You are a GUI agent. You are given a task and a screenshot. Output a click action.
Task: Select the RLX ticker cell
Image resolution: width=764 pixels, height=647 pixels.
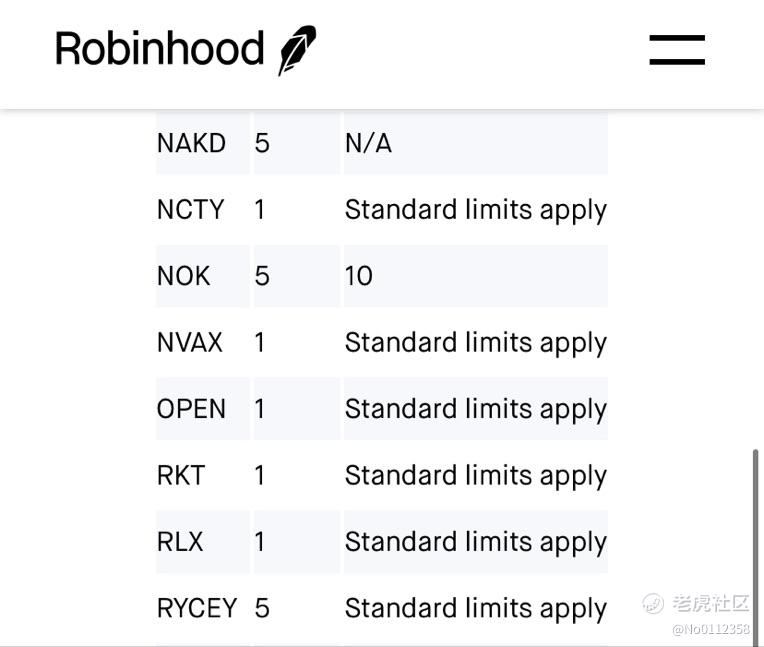(203, 541)
